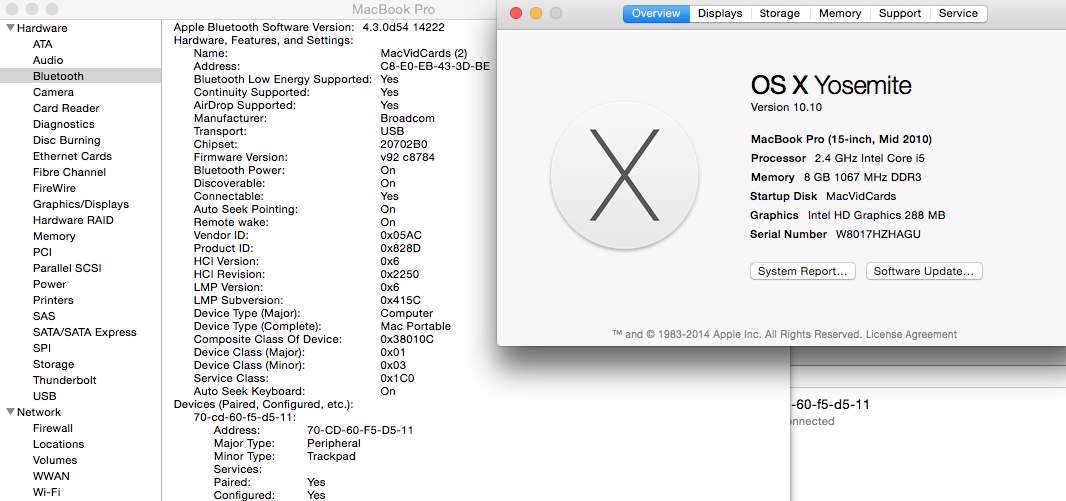The width and height of the screenshot is (1066, 501).
Task: Select Parallel SCSI entry
Action: [x=67, y=269]
